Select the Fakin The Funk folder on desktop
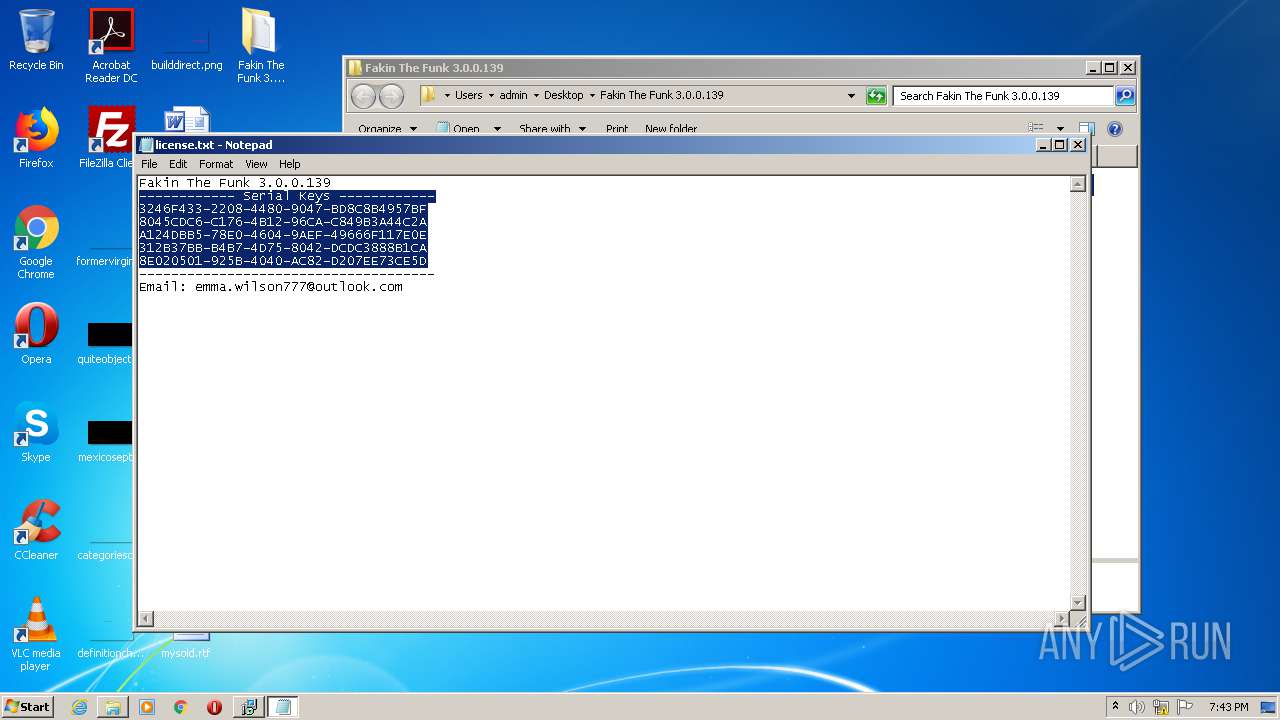This screenshot has width=1280, height=720. click(x=260, y=46)
